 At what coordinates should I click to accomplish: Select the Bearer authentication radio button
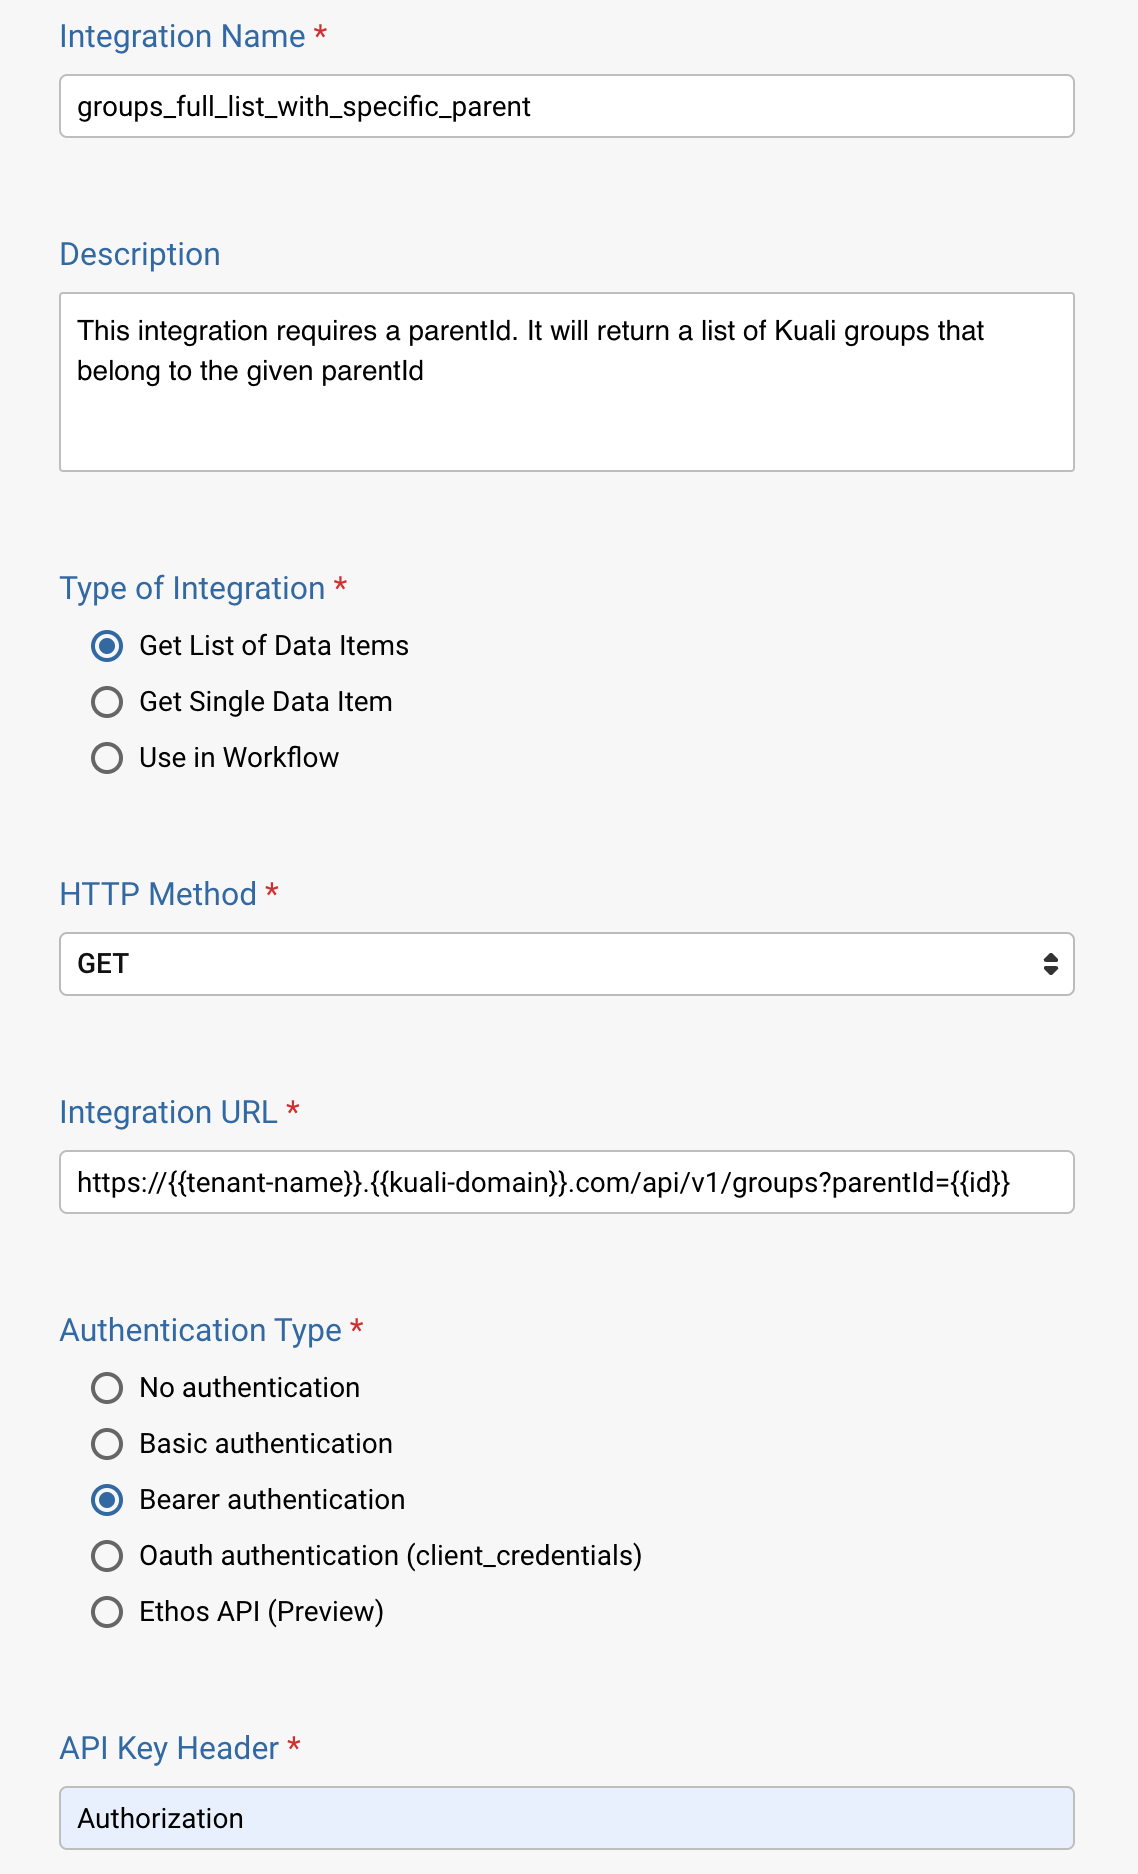[107, 1500]
